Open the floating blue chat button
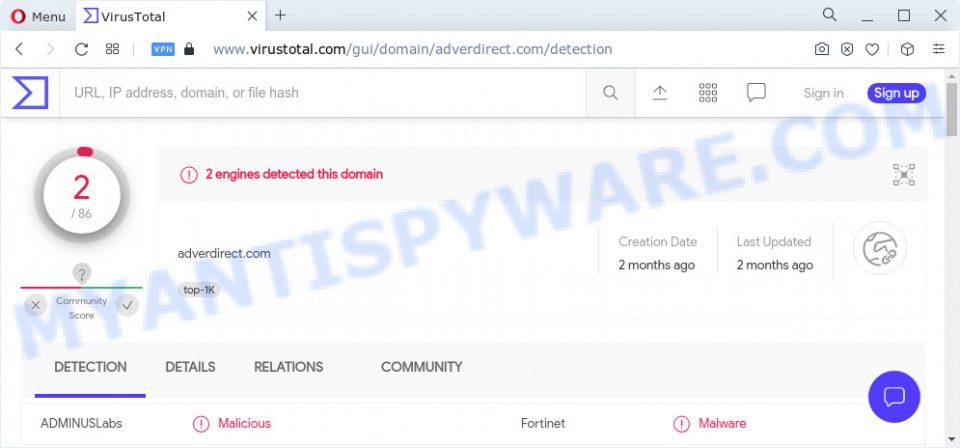 [x=894, y=397]
